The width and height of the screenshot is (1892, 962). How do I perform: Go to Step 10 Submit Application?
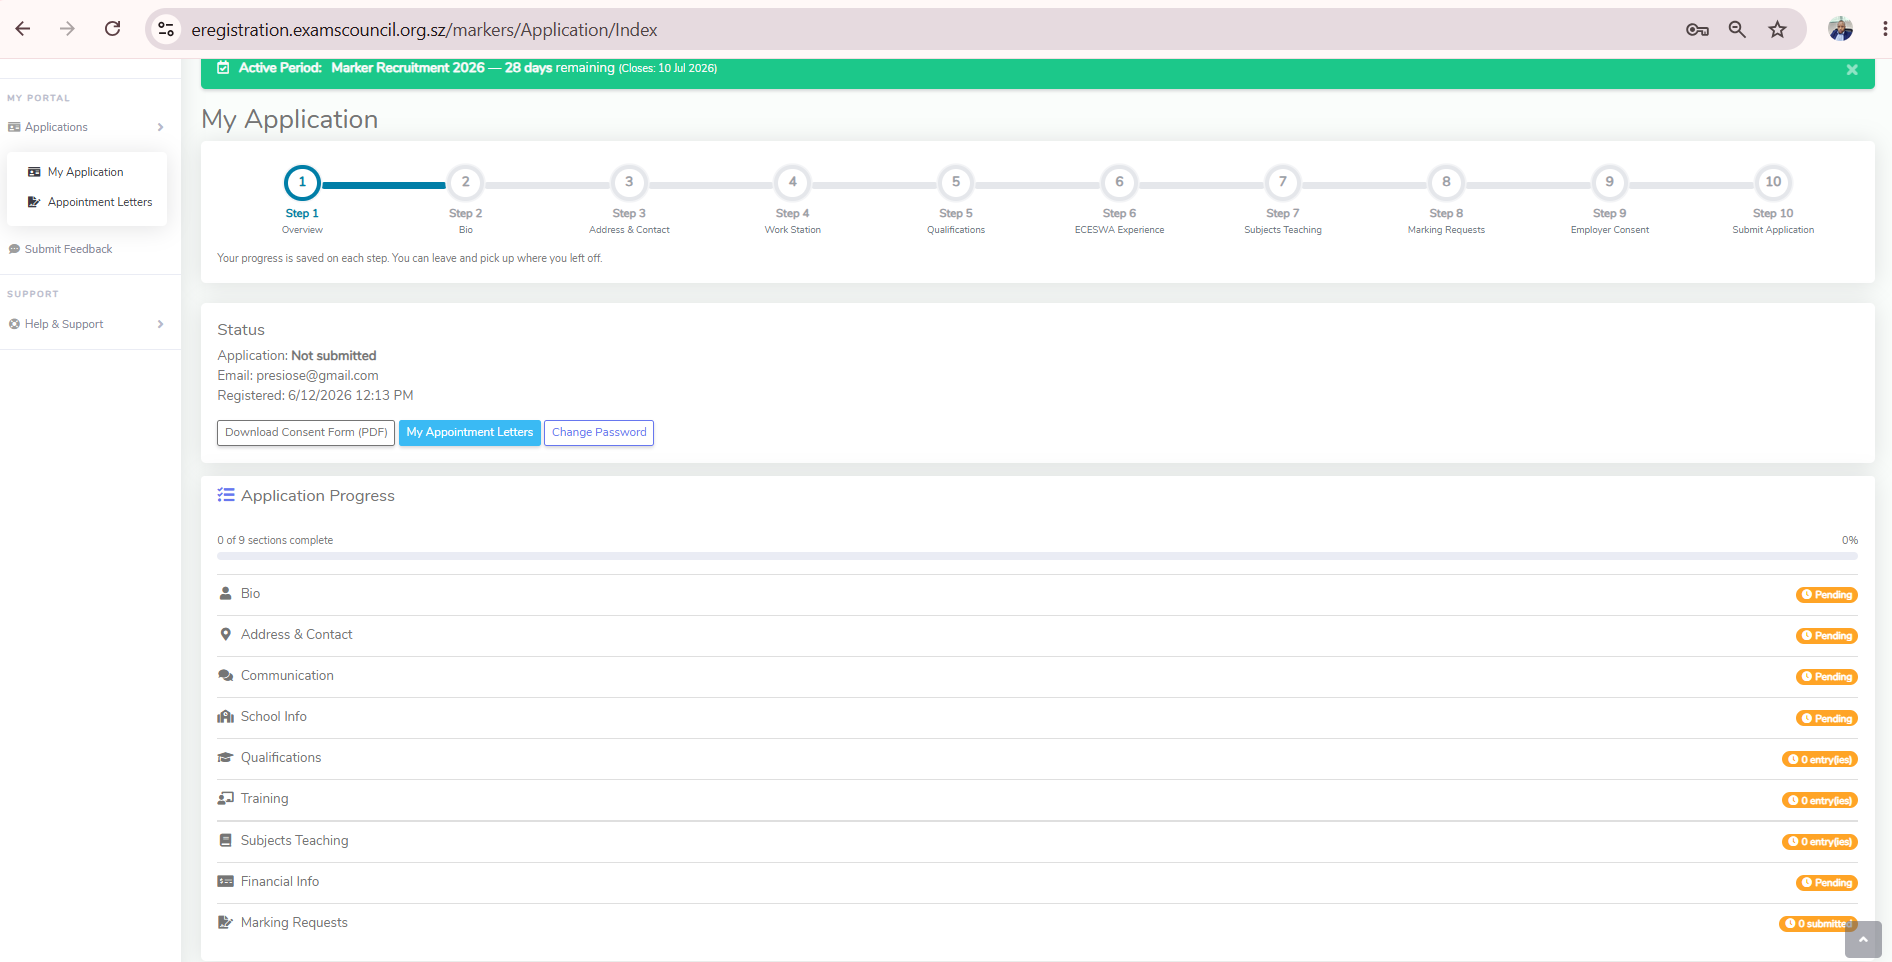[x=1773, y=182]
